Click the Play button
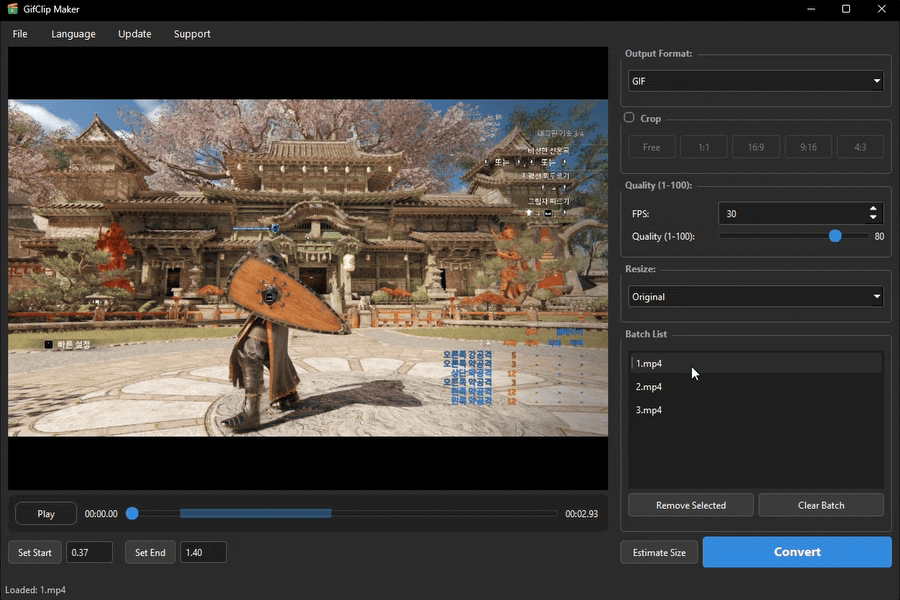Viewport: 900px width, 600px height. (x=46, y=514)
